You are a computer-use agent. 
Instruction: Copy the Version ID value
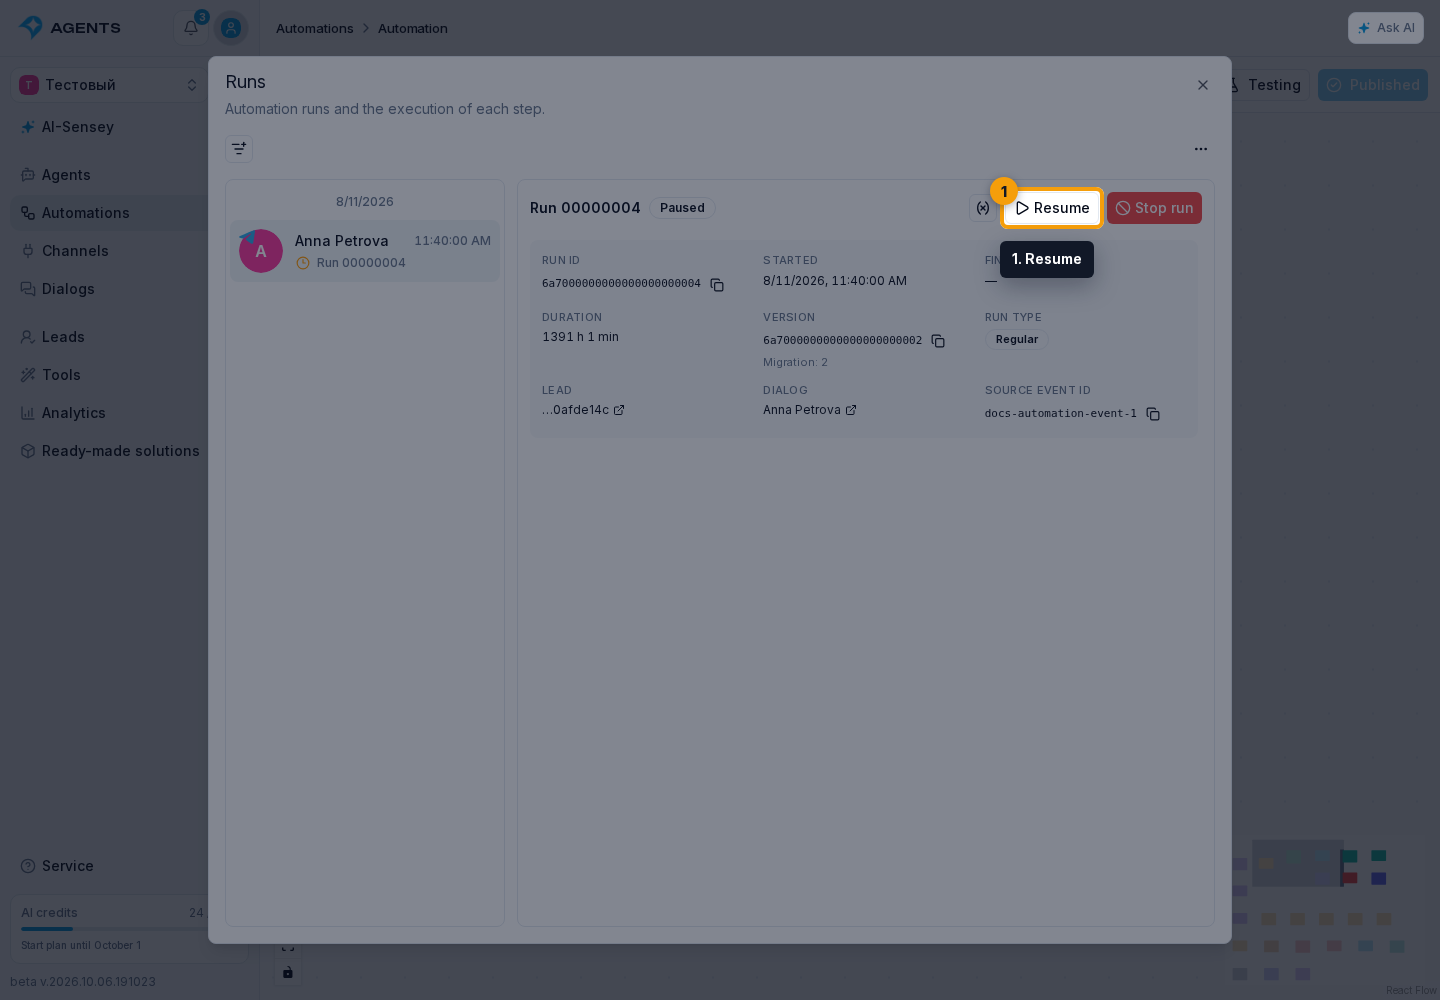[938, 341]
